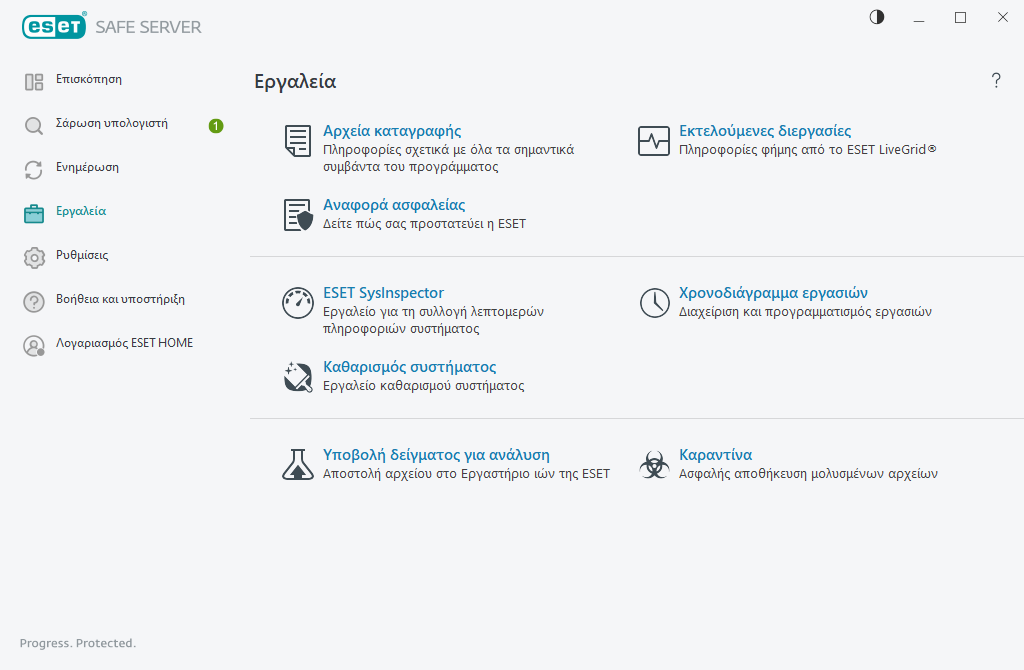The width and height of the screenshot is (1024, 670).
Task: Click the green scan notification badge
Action: pos(216,125)
